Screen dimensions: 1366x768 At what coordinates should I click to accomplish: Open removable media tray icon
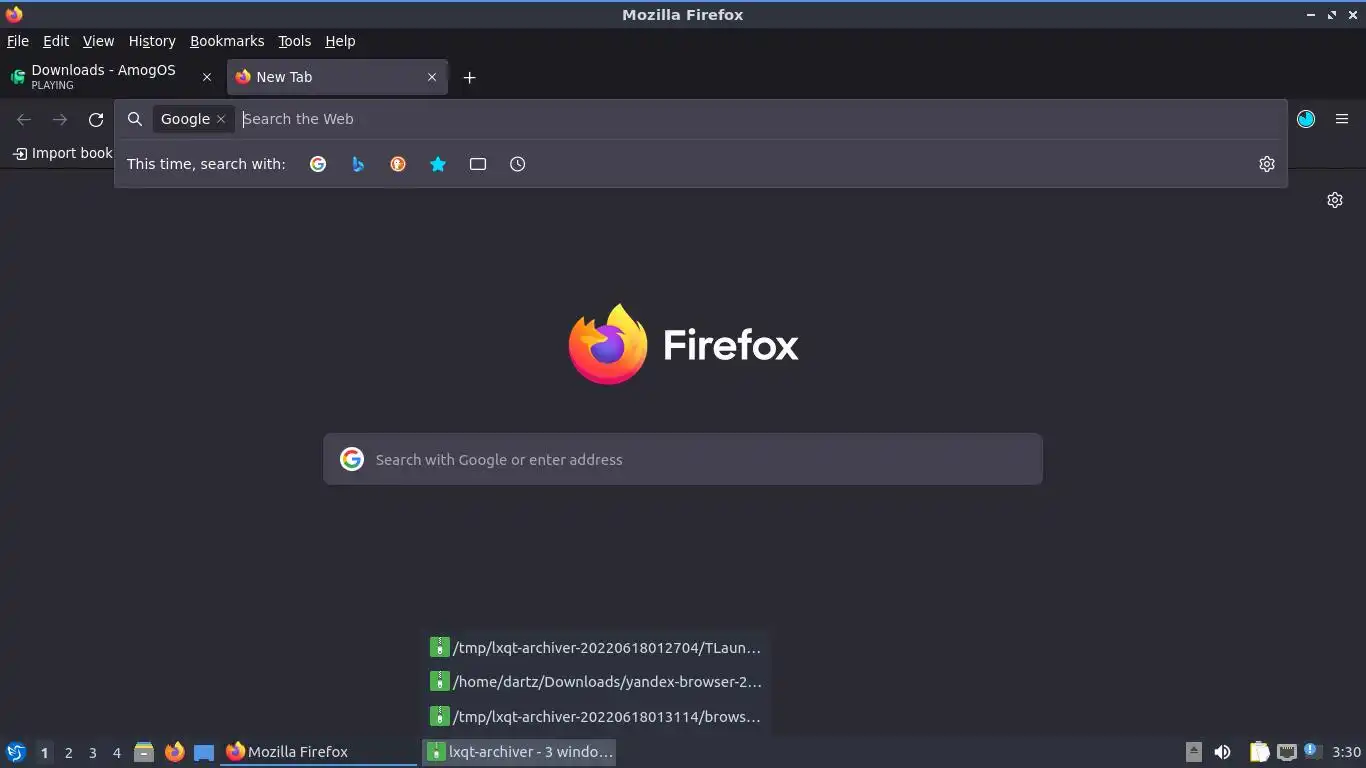[1193, 752]
